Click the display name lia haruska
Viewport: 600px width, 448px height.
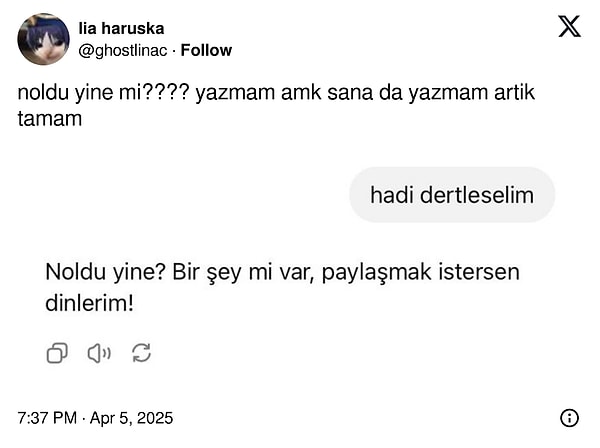pos(121,28)
